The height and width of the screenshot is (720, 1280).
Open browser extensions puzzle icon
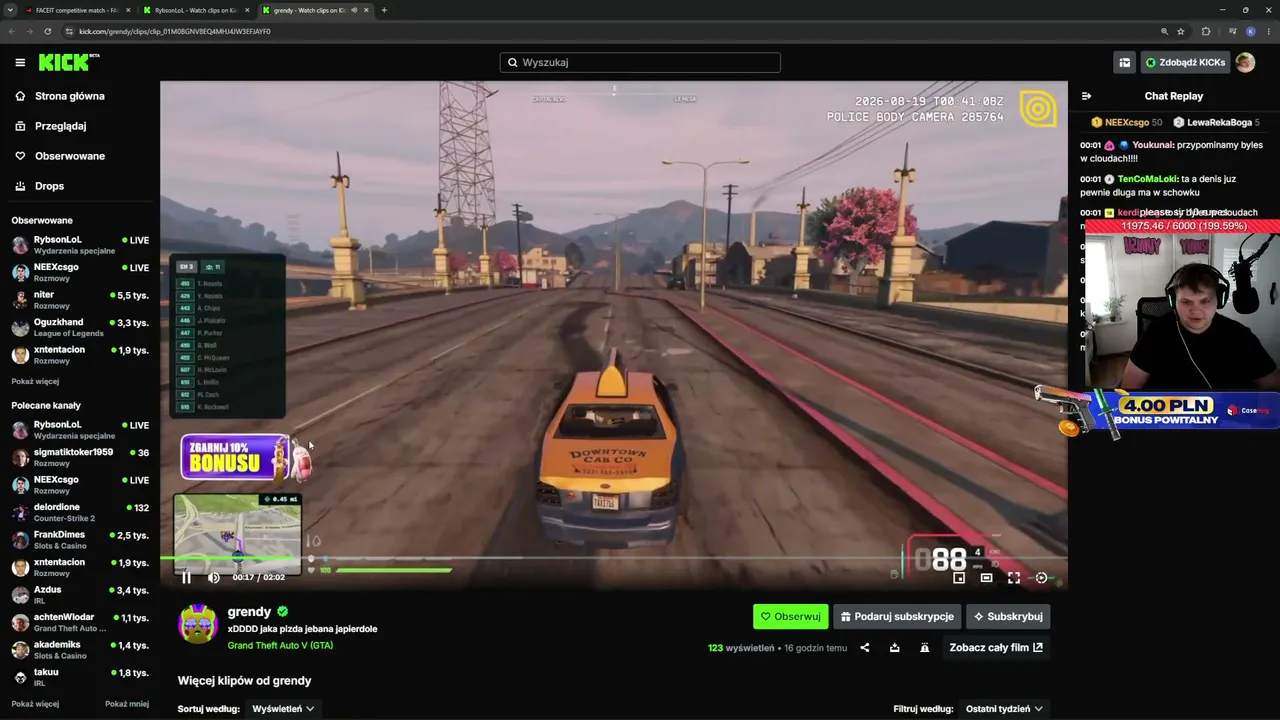click(x=1205, y=31)
